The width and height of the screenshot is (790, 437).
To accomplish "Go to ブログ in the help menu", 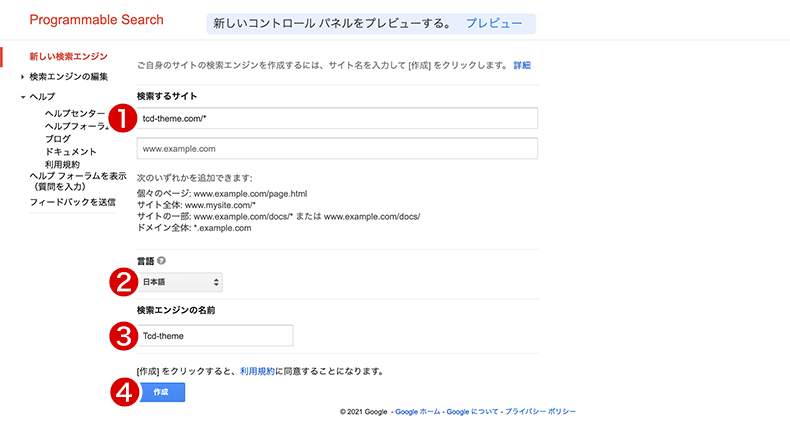I will pos(58,139).
